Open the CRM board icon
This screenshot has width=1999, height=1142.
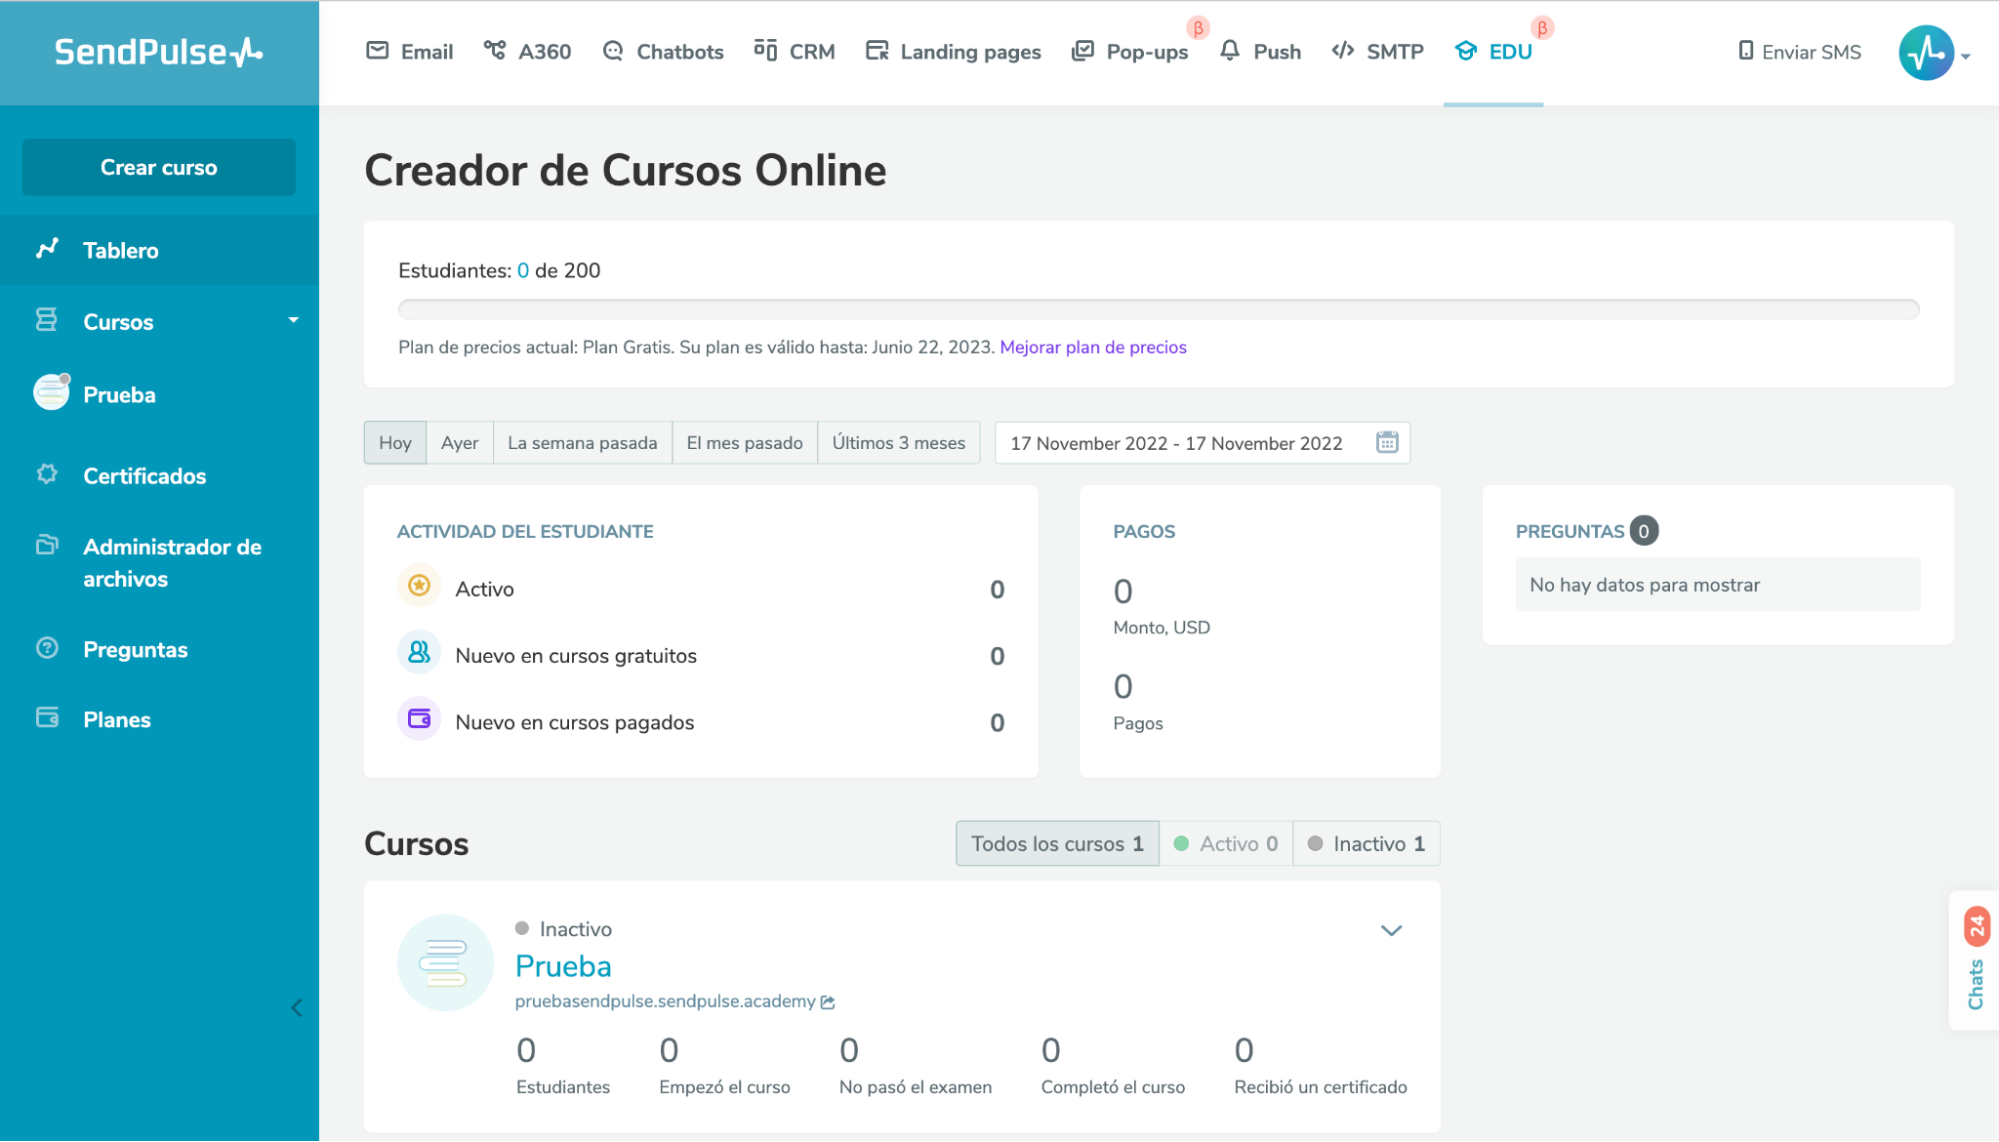tap(765, 50)
